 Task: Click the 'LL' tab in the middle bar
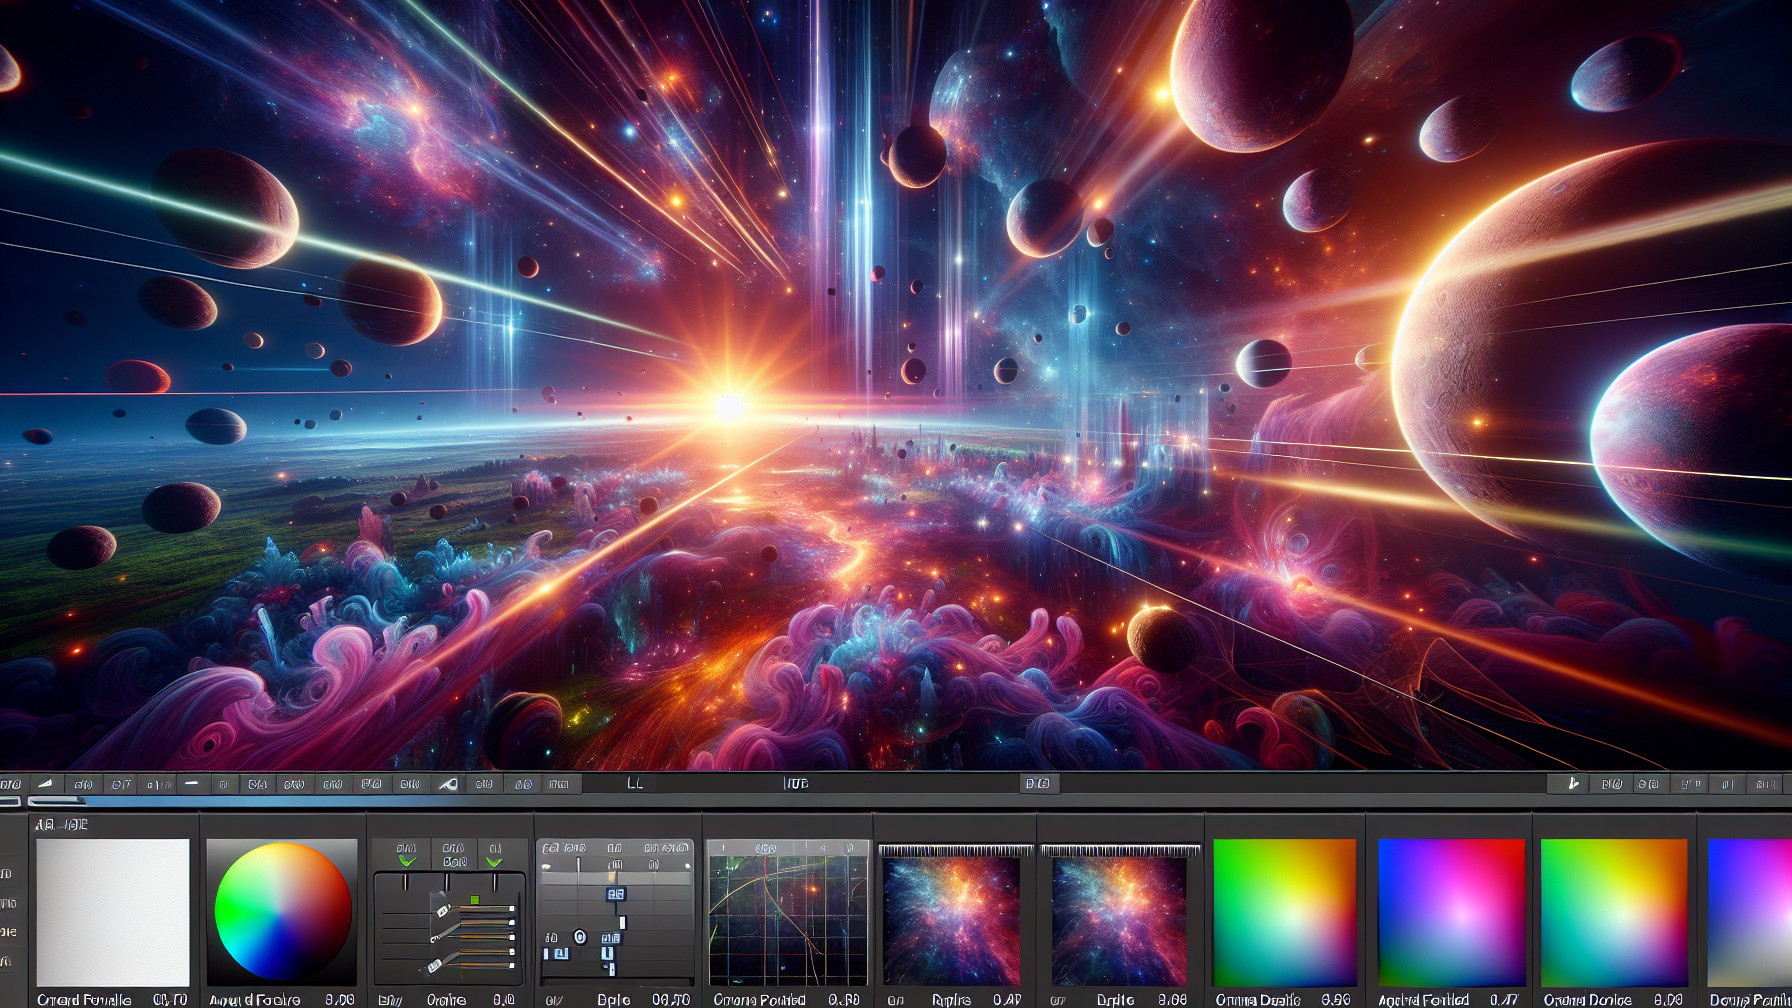634,784
